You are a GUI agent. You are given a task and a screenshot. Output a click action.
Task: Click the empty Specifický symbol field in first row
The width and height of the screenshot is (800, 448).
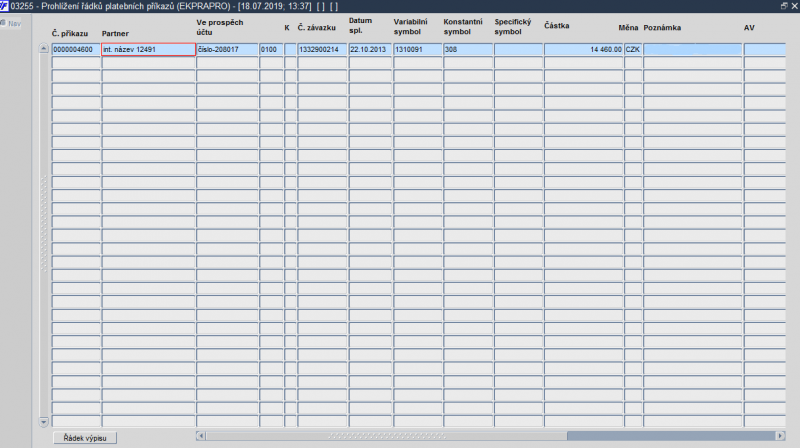[518, 49]
